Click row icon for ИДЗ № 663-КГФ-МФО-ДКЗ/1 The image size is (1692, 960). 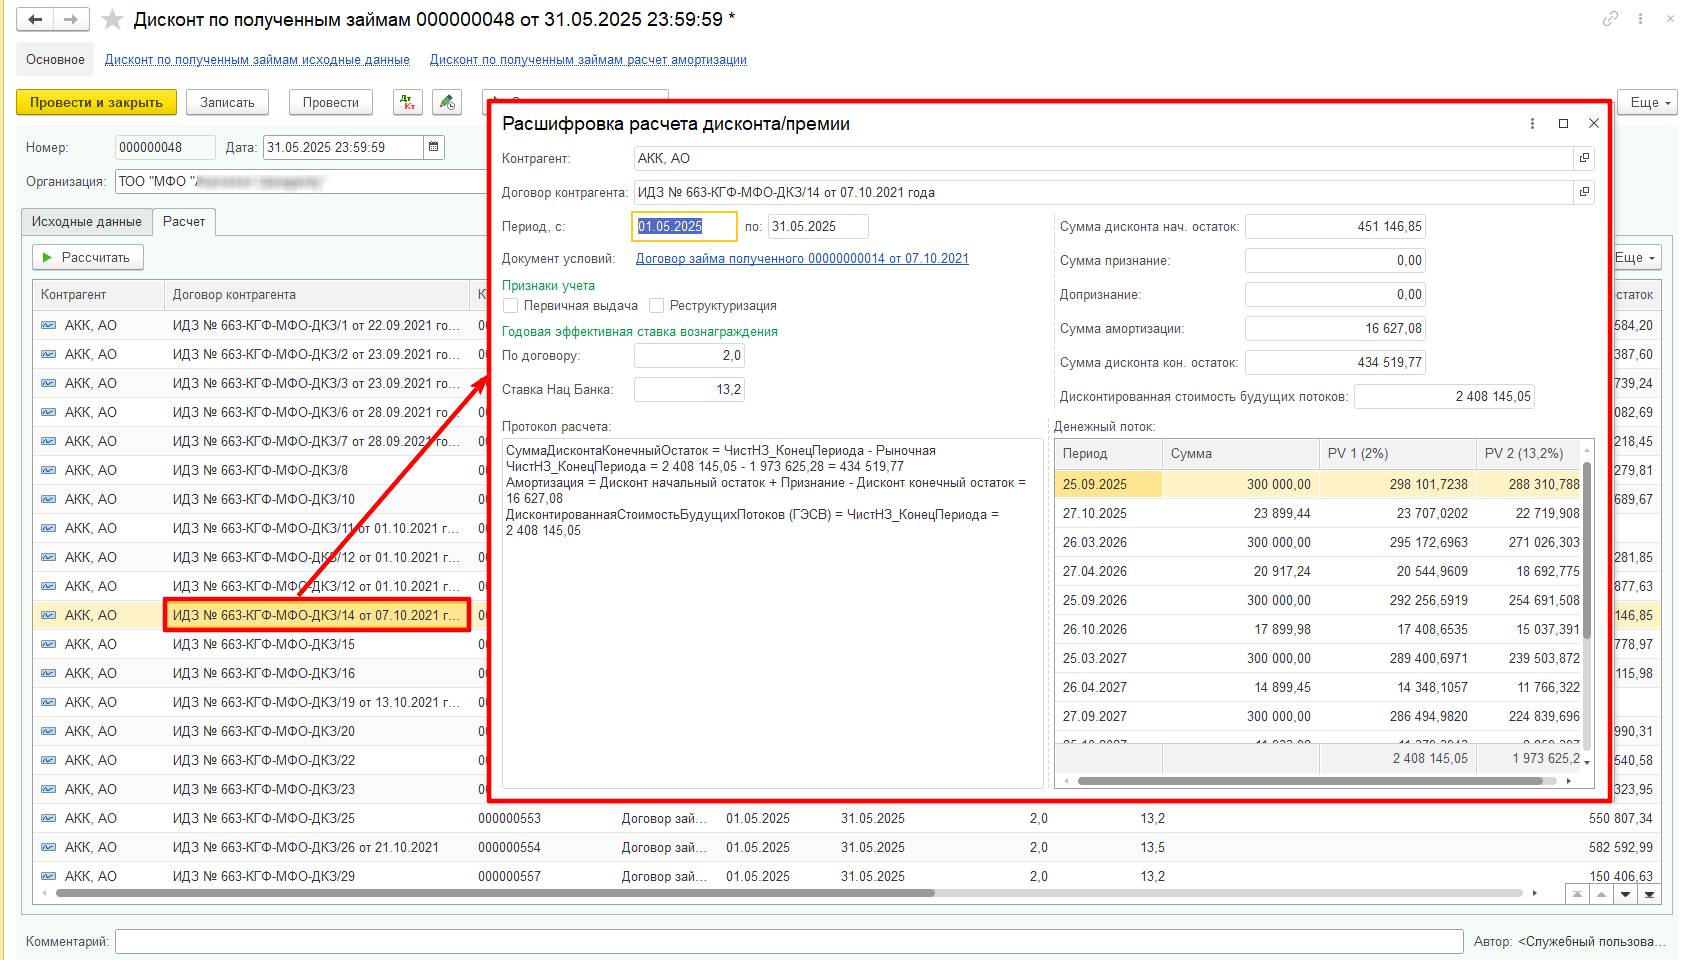tap(48, 325)
